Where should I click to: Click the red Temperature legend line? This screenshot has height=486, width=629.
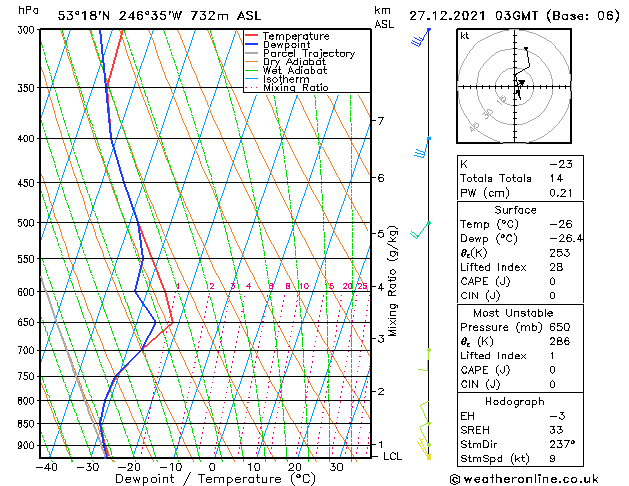[252, 36]
